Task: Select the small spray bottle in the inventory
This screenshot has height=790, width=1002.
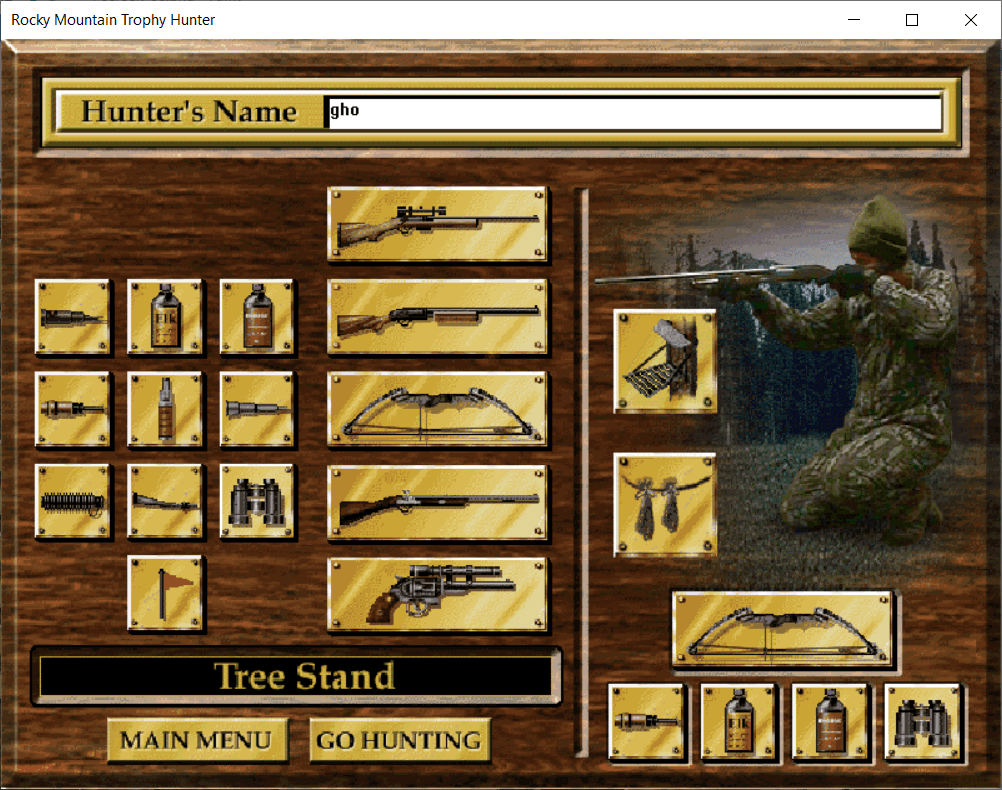Action: [166, 409]
